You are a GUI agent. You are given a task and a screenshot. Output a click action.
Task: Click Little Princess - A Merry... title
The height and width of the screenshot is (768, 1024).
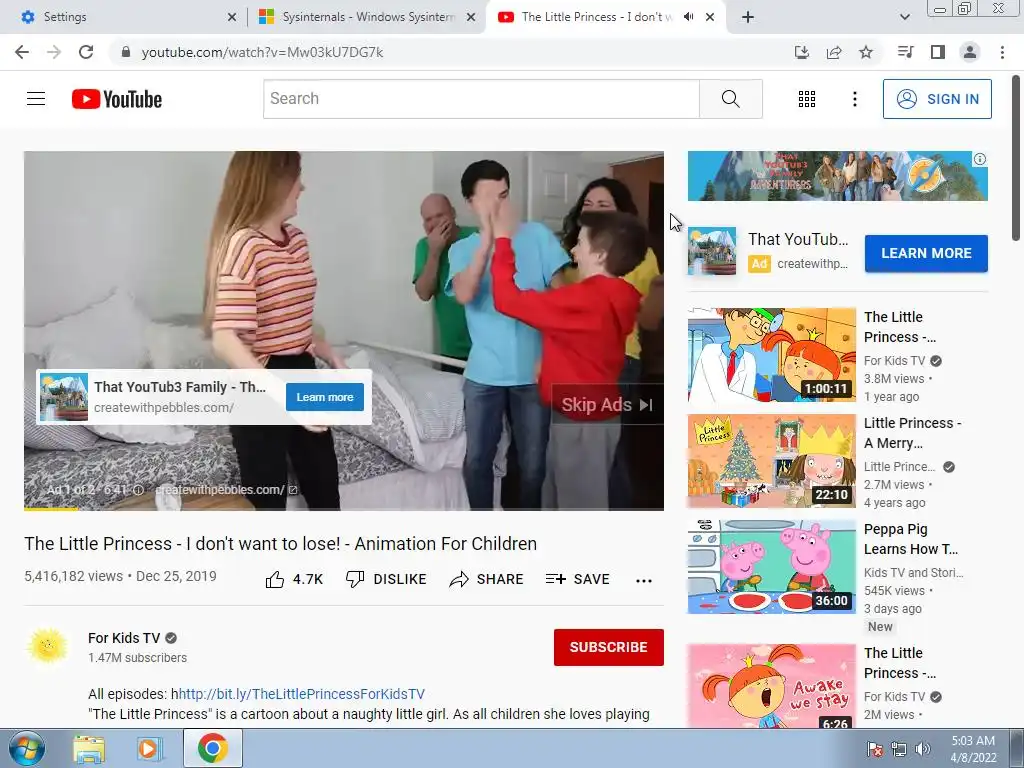pos(912,433)
